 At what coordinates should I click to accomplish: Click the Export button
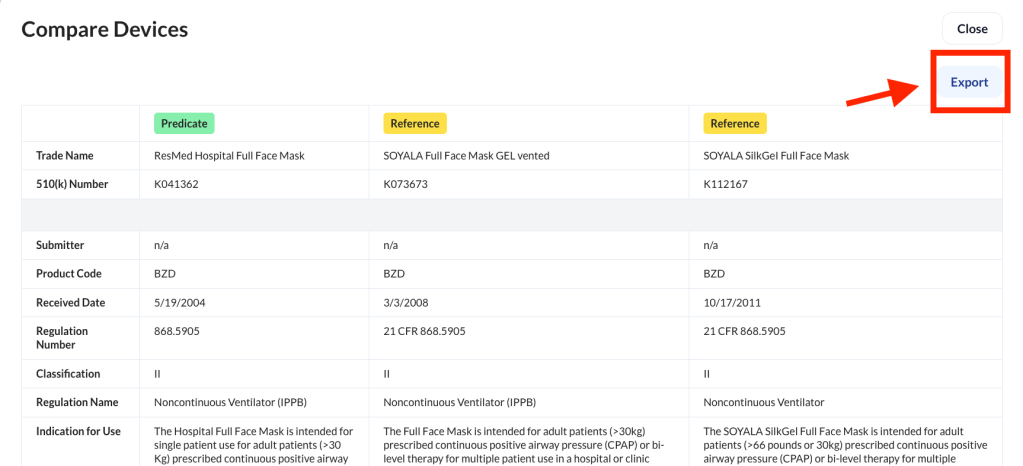click(x=968, y=82)
